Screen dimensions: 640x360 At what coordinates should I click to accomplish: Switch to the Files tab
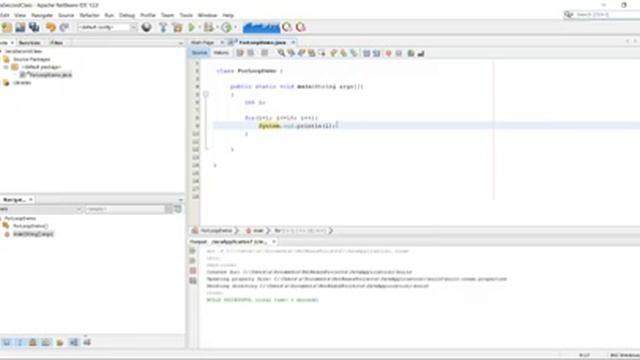pos(56,42)
